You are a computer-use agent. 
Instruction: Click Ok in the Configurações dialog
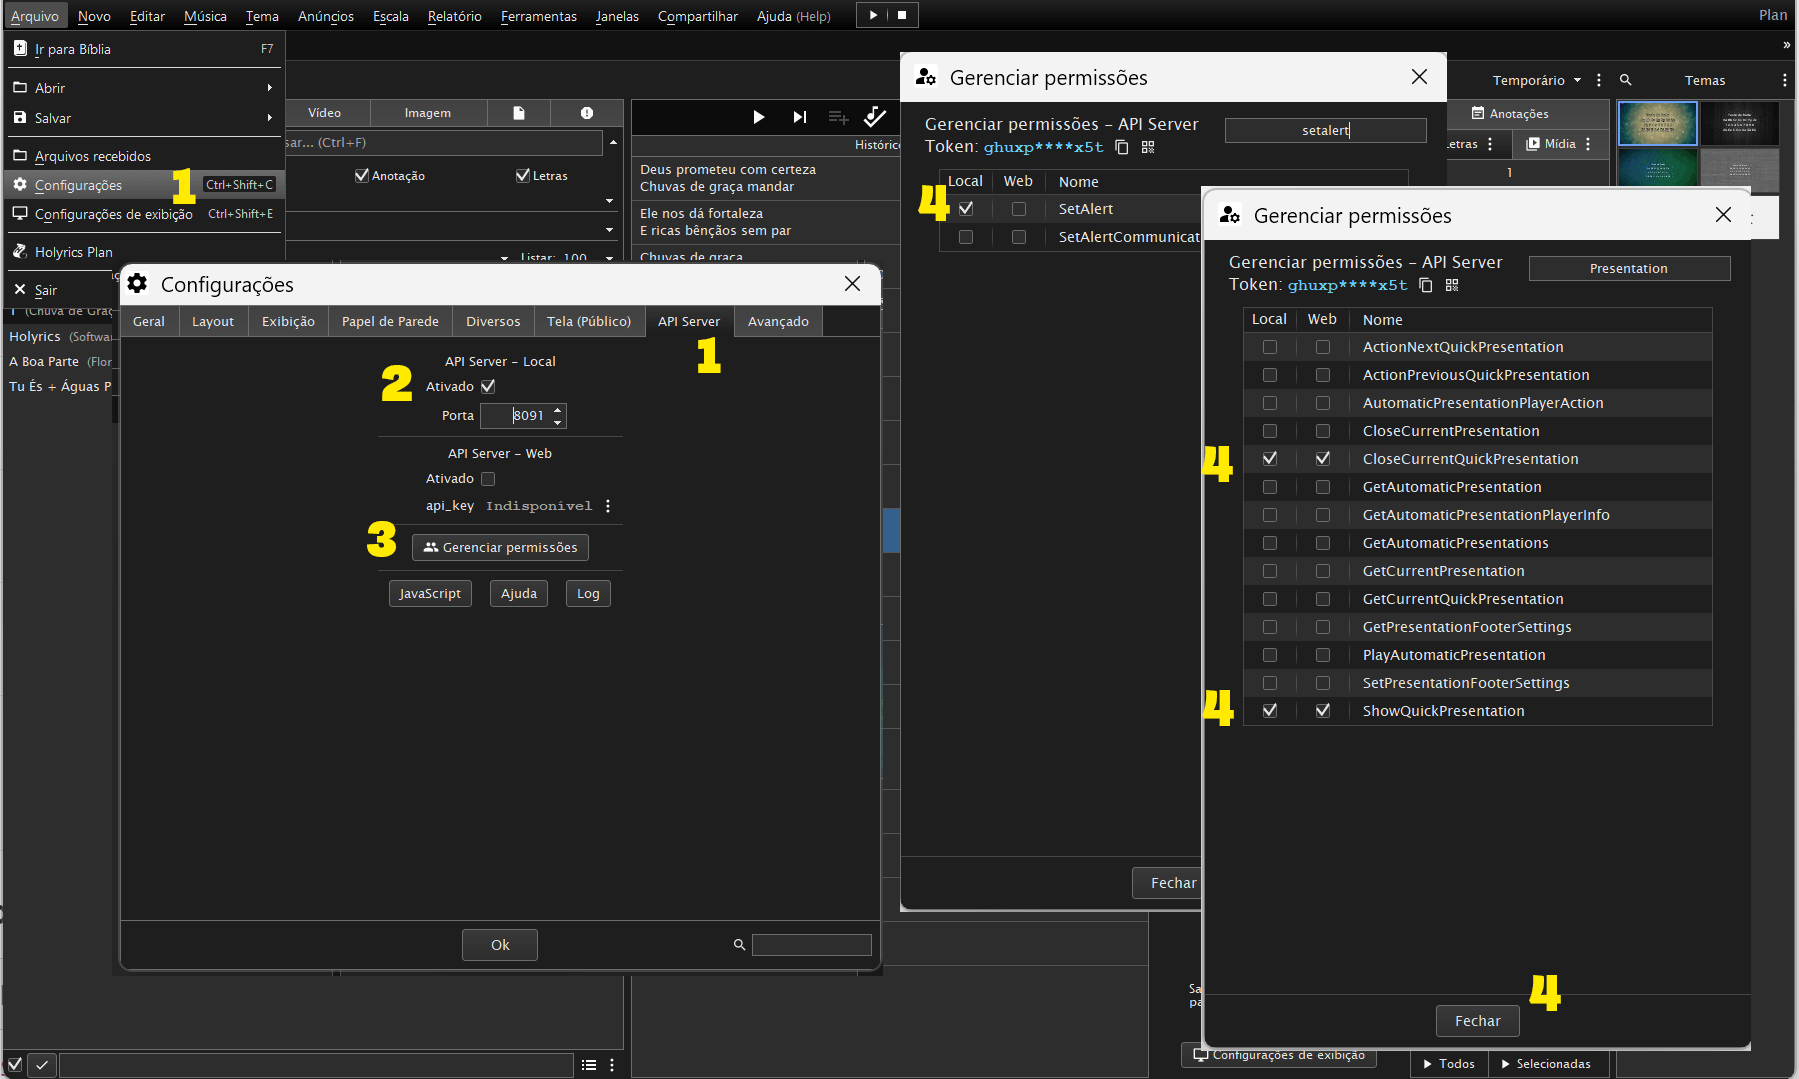point(500,945)
